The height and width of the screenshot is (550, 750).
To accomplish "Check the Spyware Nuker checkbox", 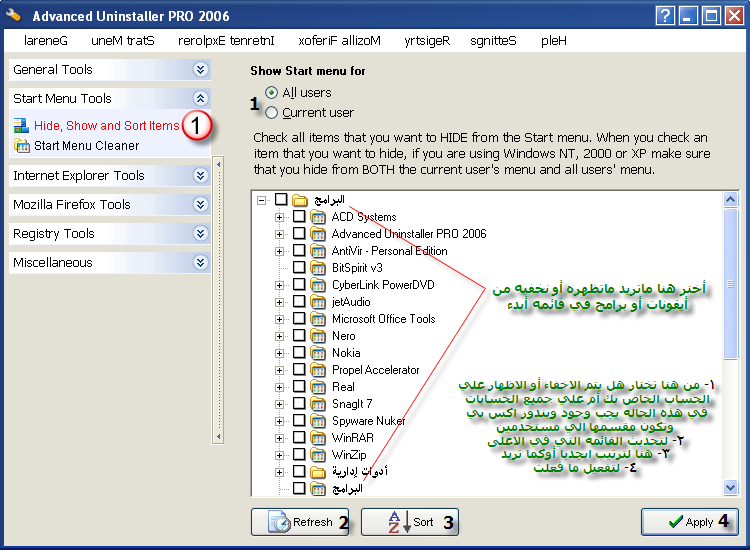I will [299, 420].
